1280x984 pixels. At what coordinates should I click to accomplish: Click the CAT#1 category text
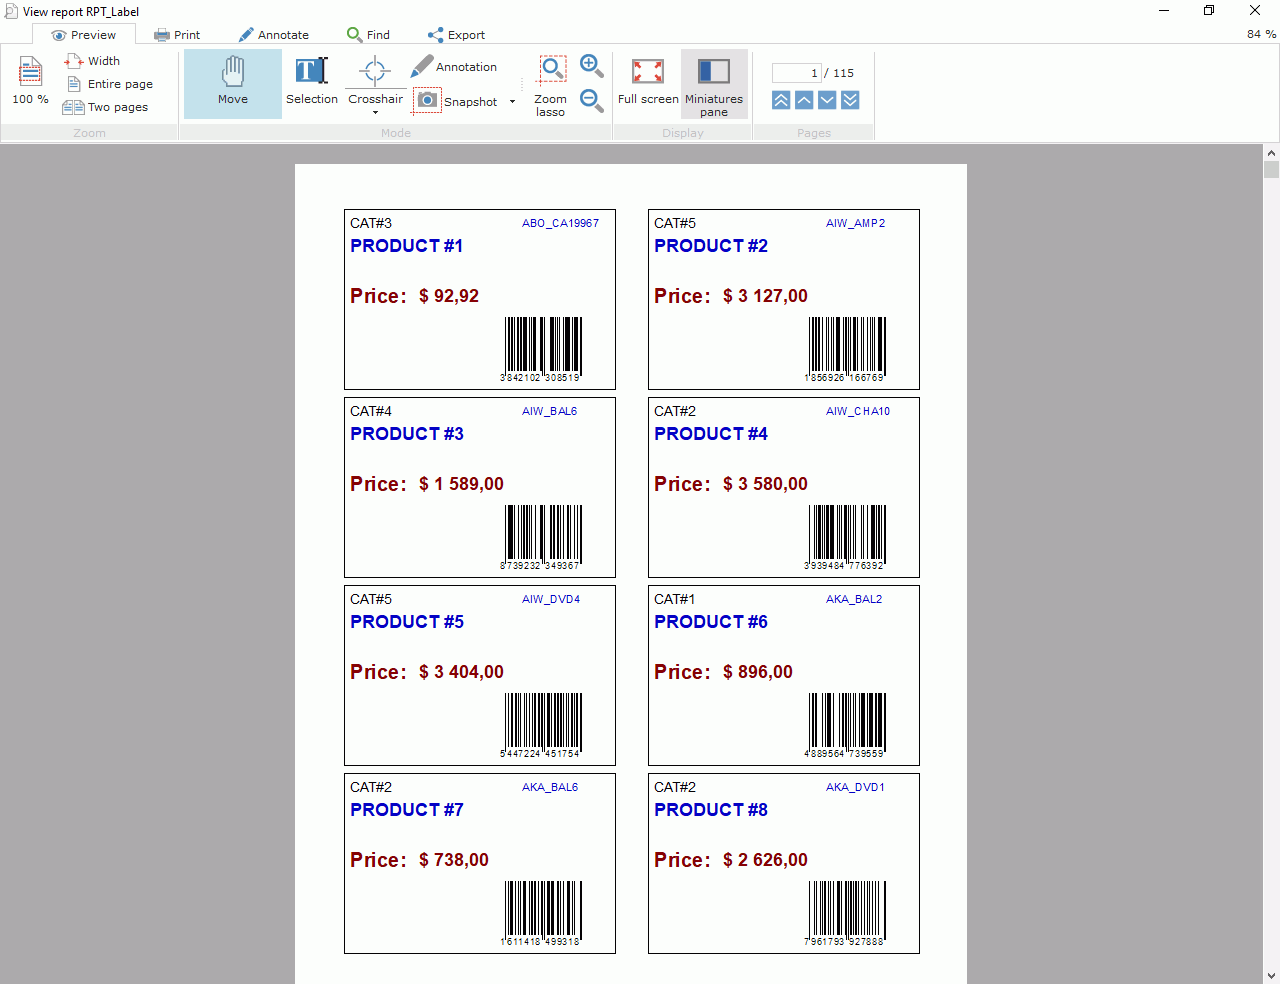[x=674, y=599]
